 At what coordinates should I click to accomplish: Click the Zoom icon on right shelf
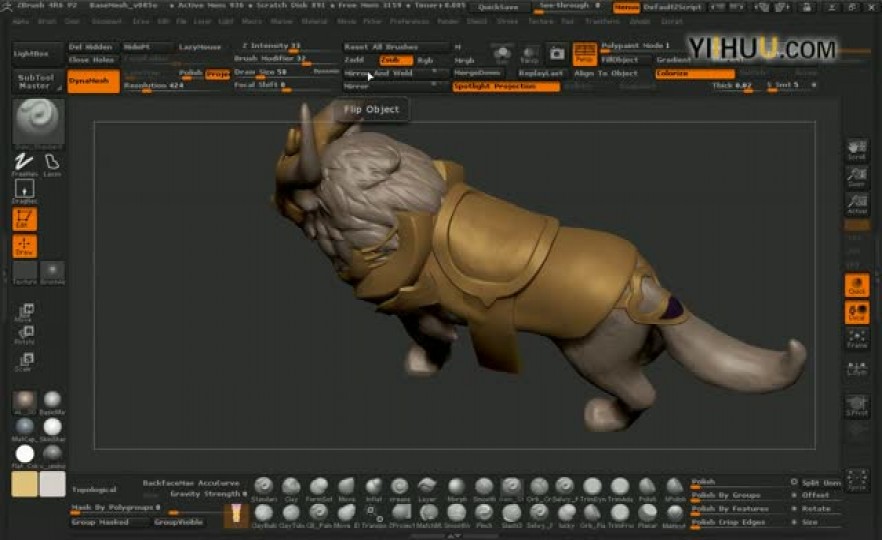[x=857, y=177]
